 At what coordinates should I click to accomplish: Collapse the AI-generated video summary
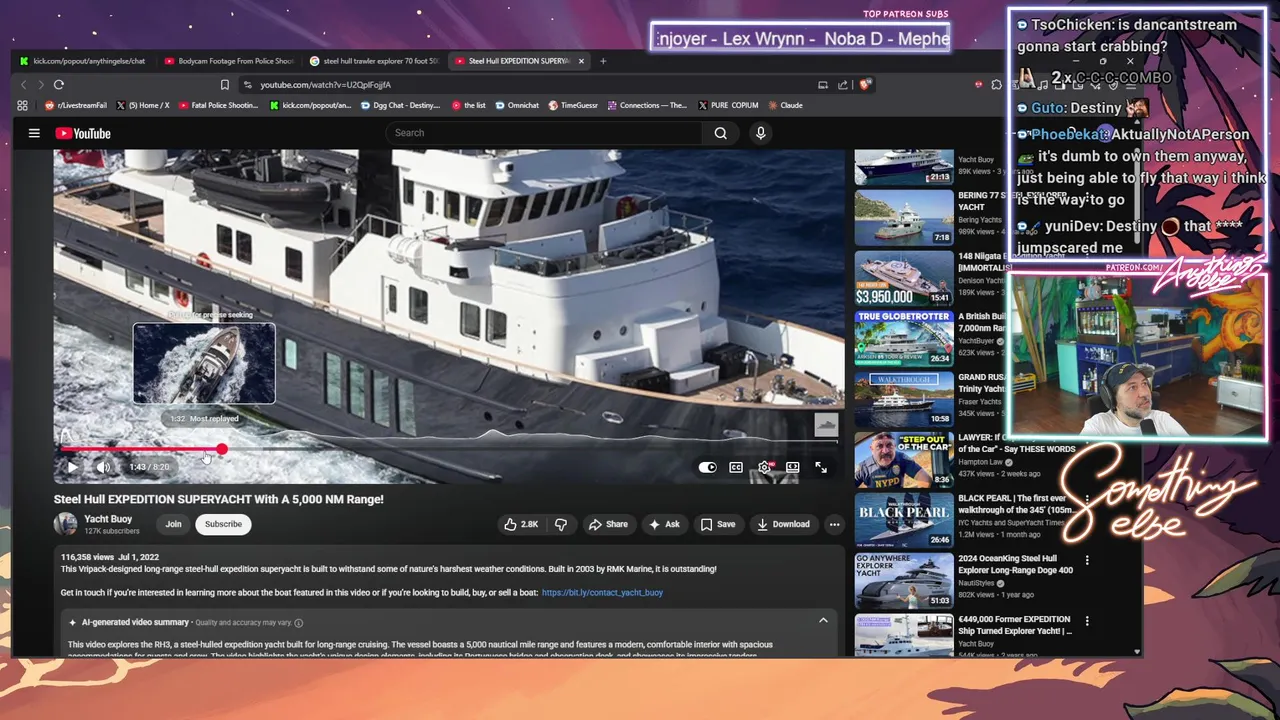point(823,621)
